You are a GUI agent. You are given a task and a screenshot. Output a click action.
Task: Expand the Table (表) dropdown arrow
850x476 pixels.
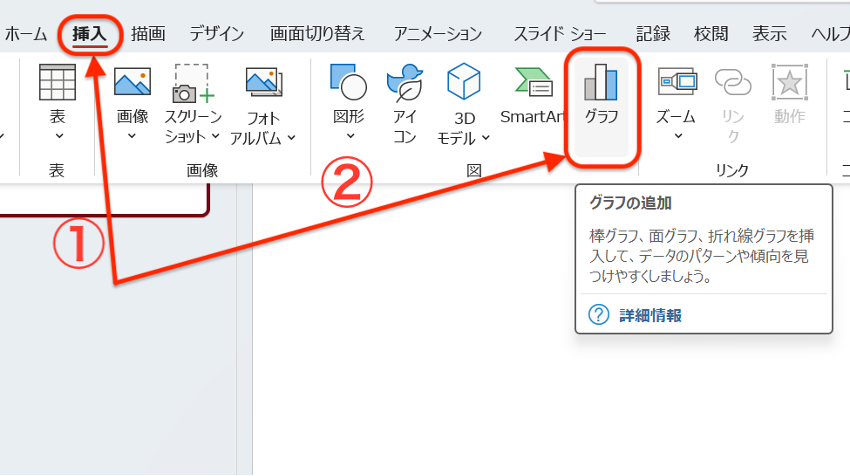[59, 136]
